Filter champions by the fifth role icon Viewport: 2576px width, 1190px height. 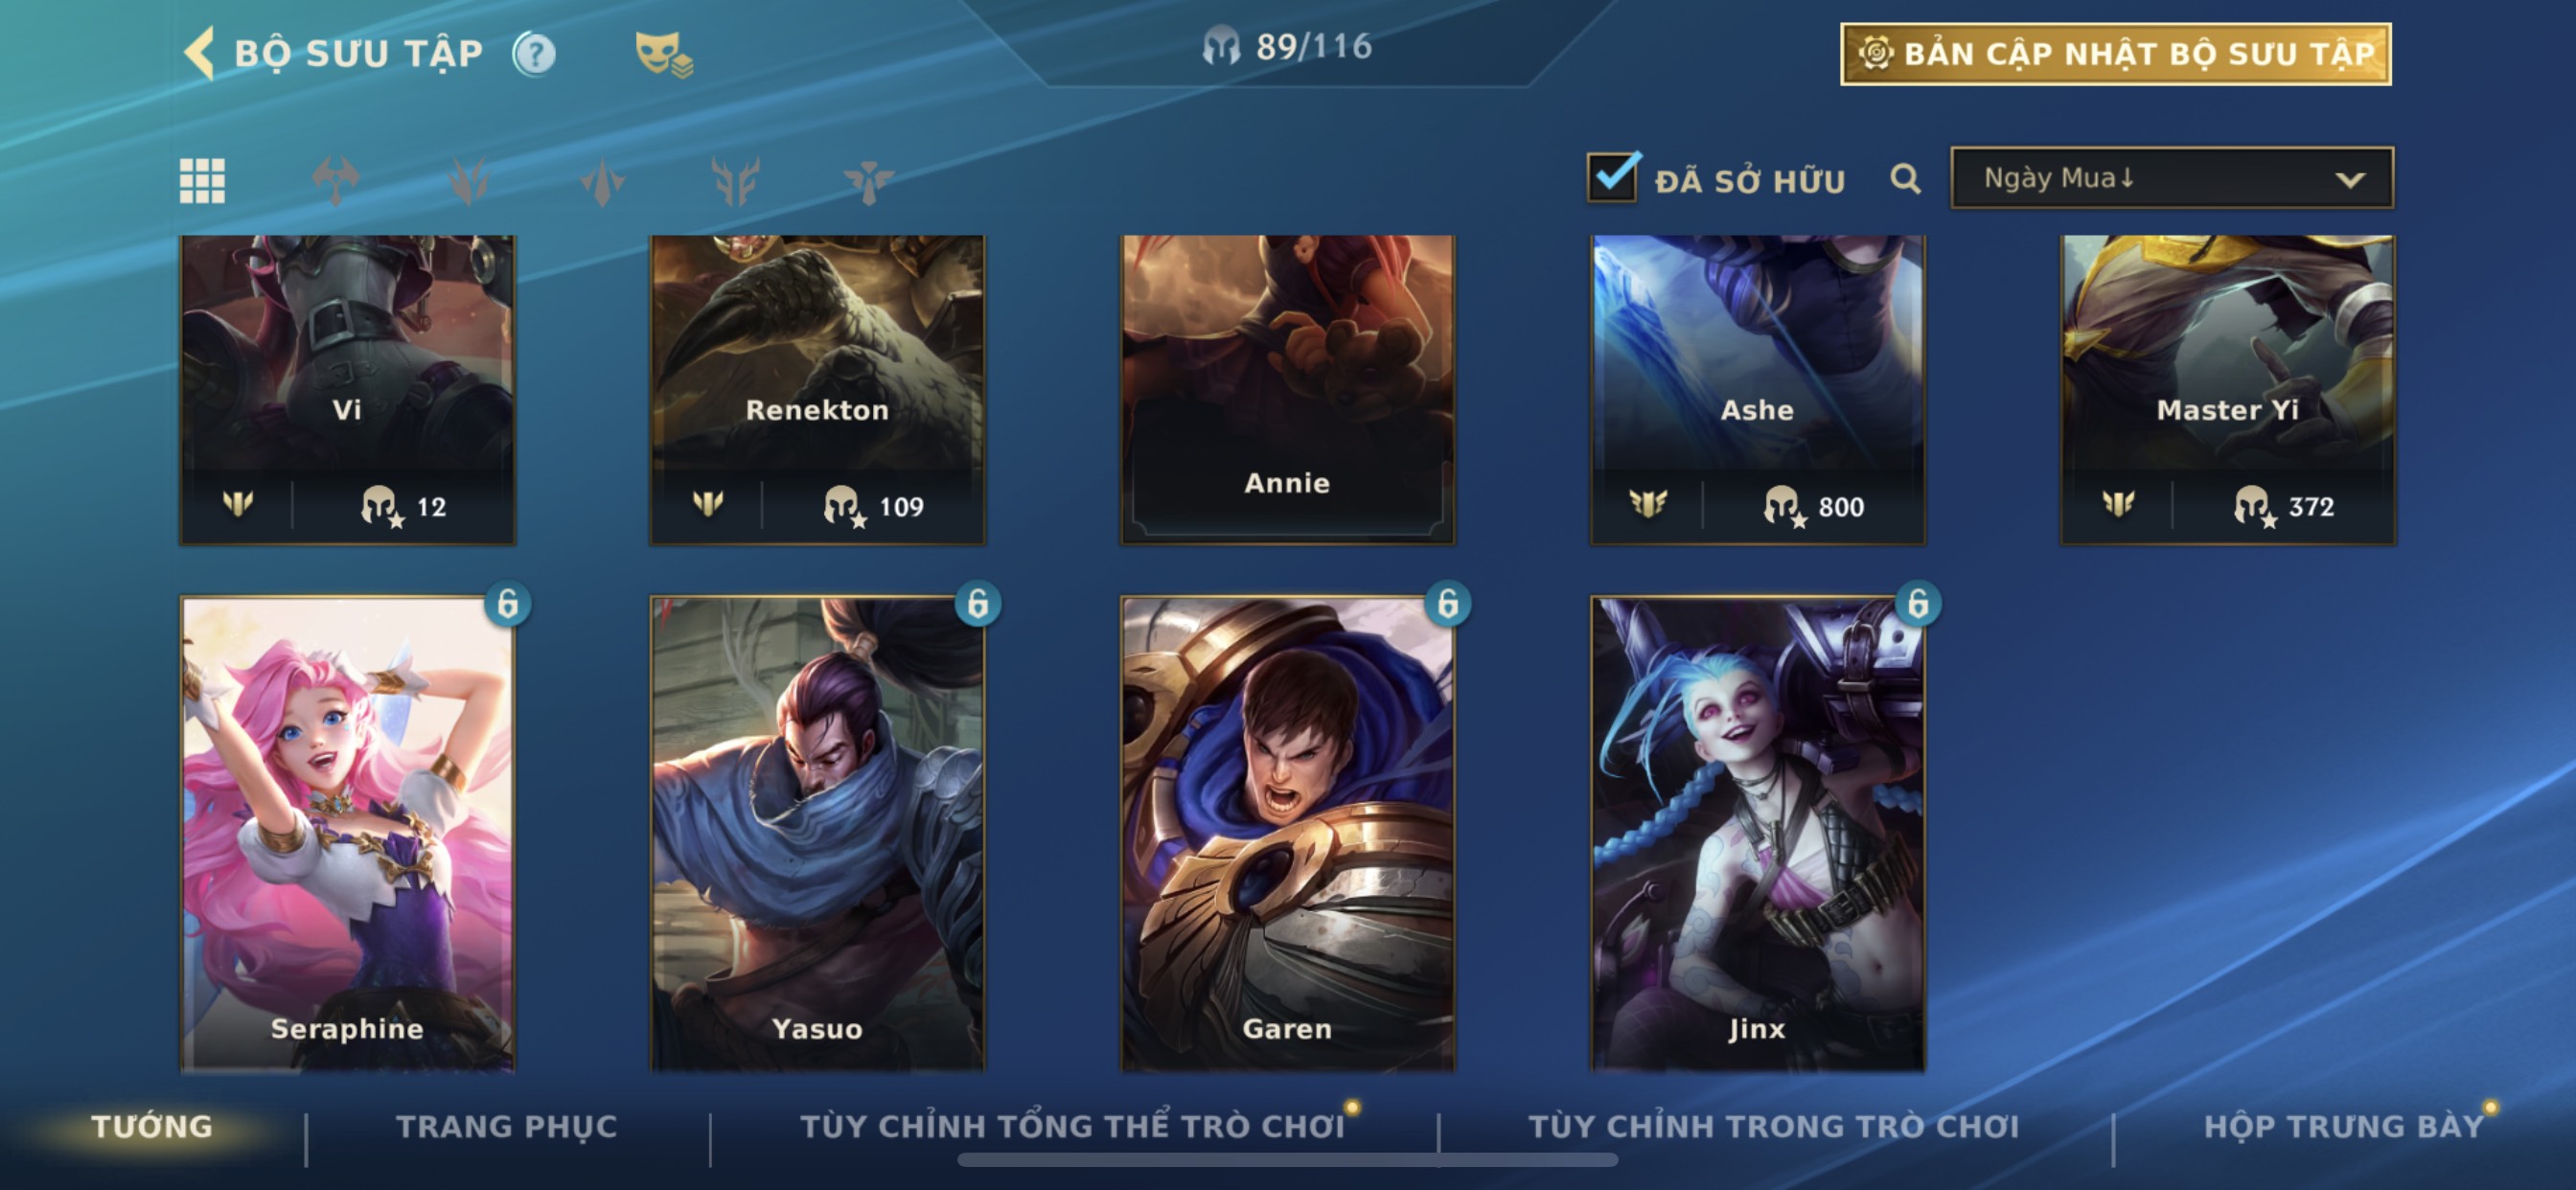pyautogui.click(x=868, y=181)
